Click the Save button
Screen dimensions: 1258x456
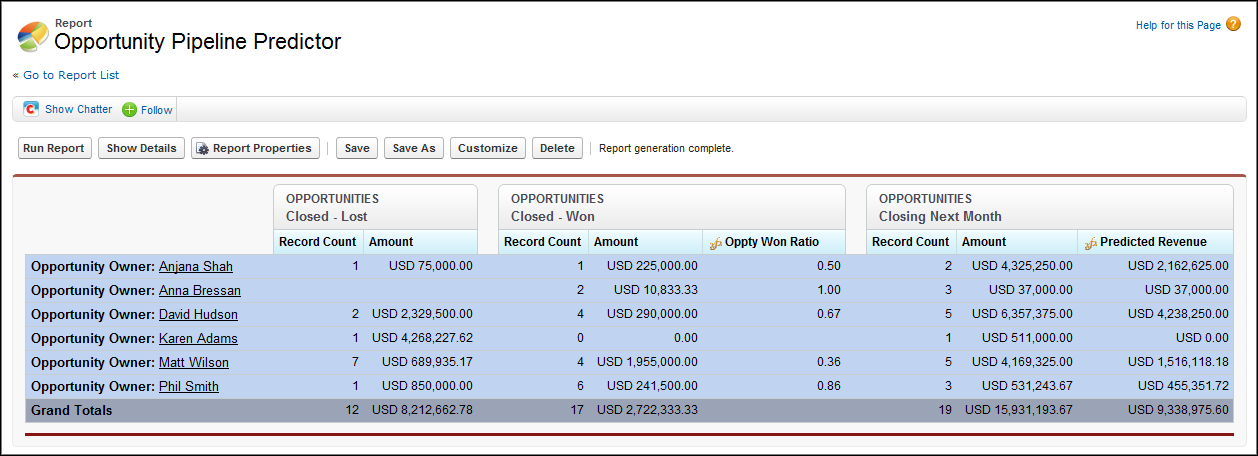point(357,148)
